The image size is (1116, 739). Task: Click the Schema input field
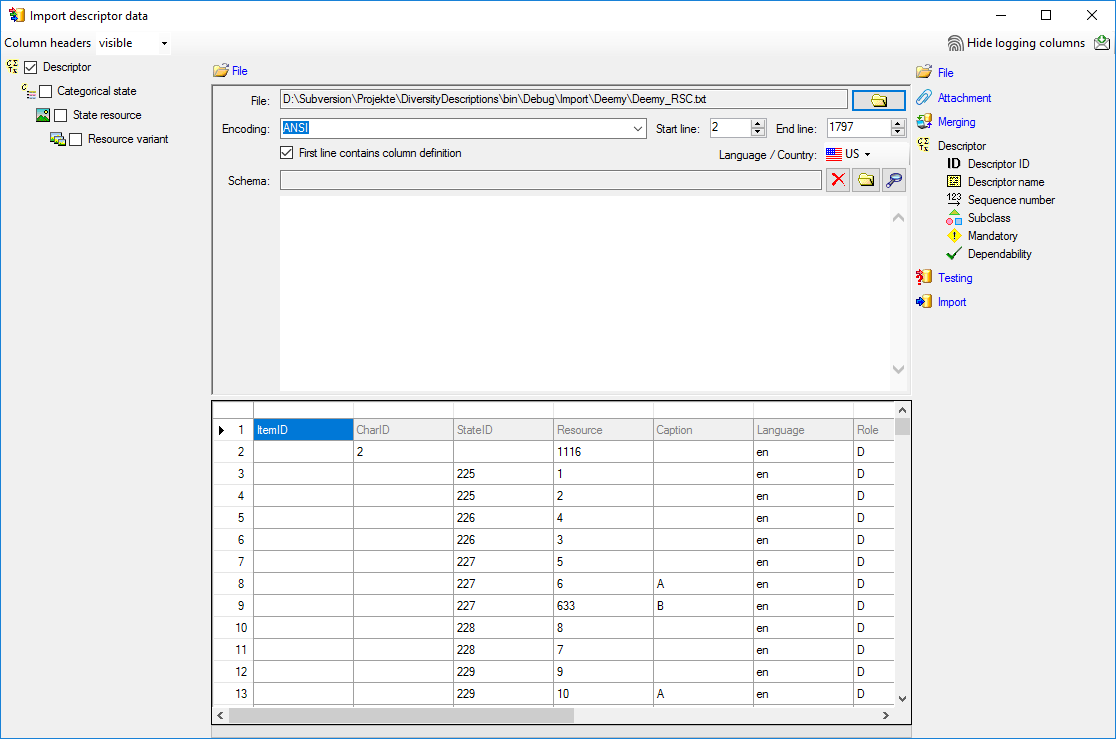tap(551, 180)
